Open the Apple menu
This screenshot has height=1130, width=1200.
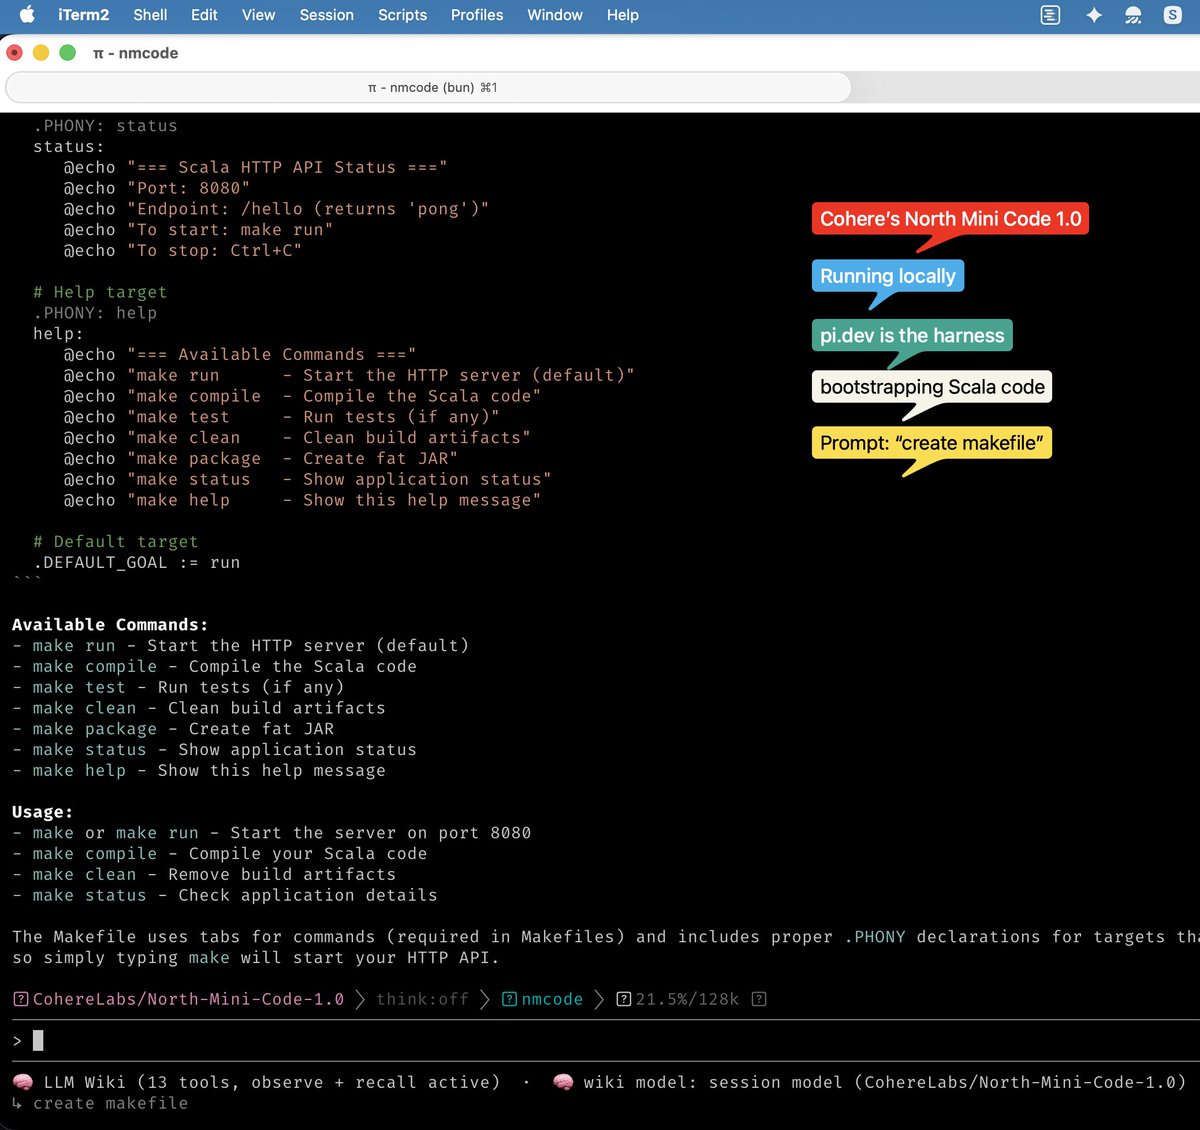tap(27, 15)
